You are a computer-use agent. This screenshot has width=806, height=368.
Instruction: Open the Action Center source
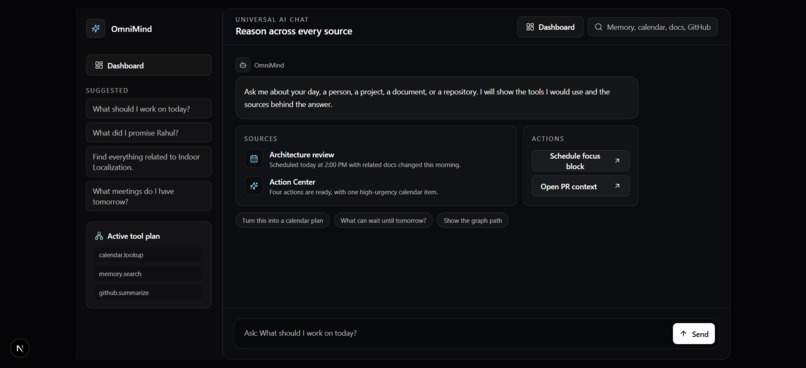376,187
